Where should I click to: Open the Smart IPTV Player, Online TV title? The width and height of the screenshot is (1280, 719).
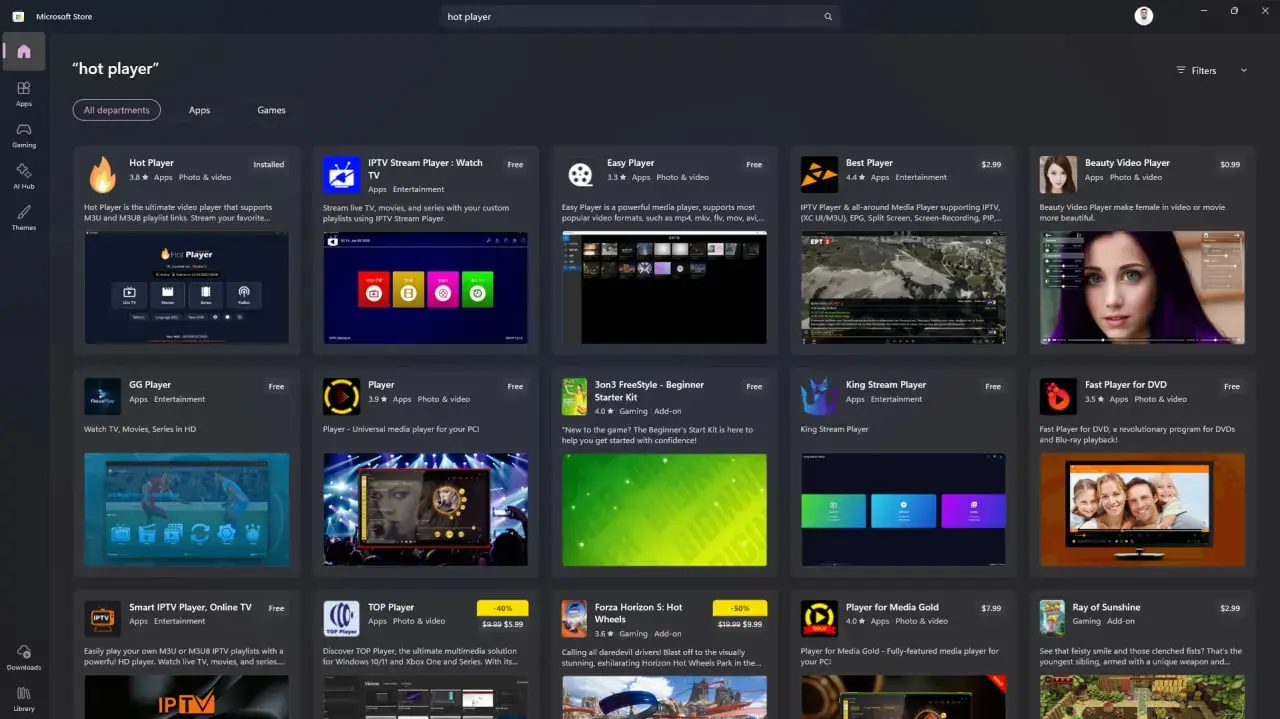(190, 607)
